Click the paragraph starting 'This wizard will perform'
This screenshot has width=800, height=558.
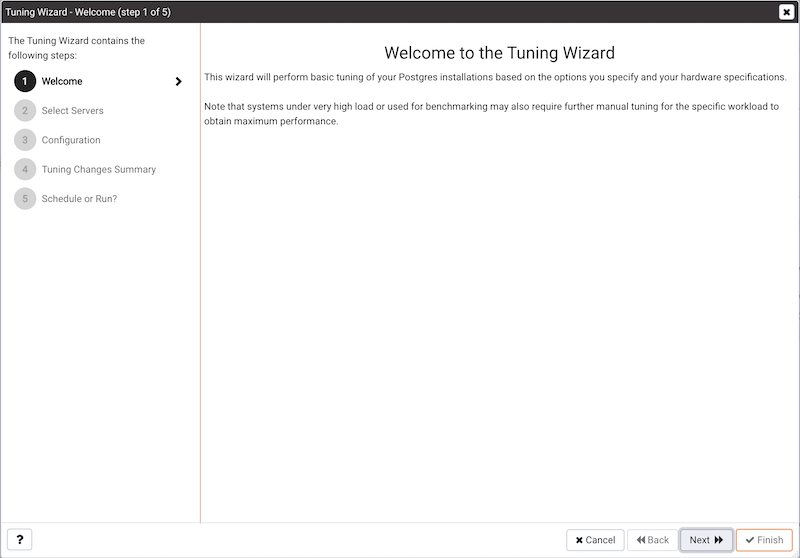coord(495,78)
